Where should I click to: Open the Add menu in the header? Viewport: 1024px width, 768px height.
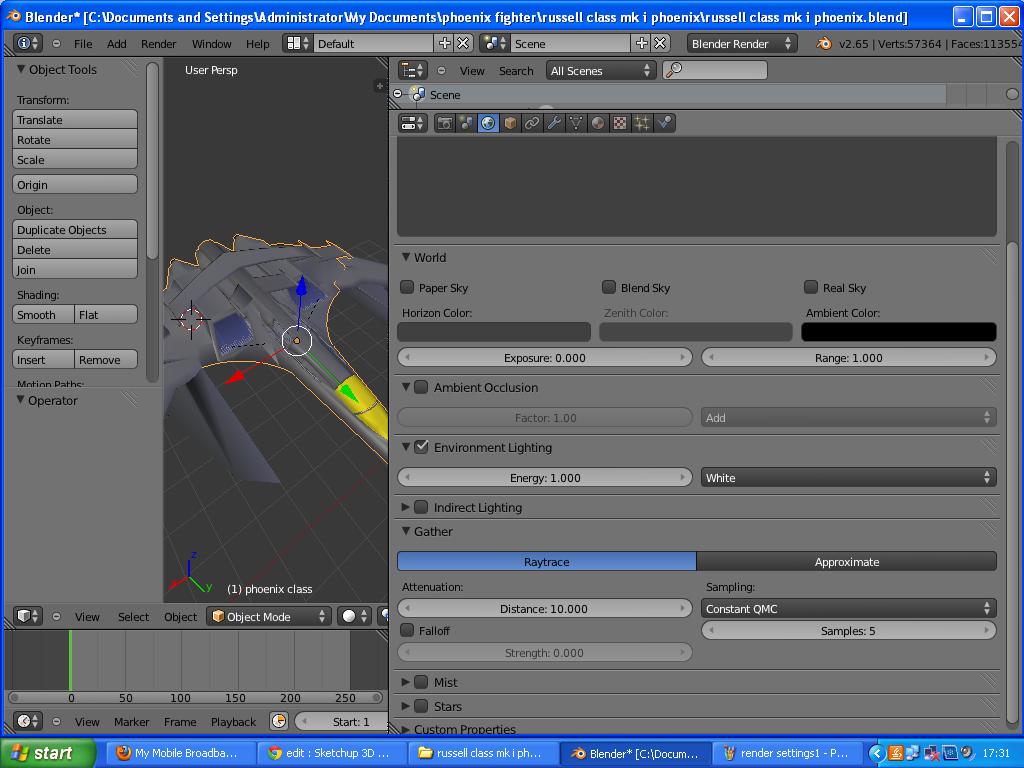pos(117,43)
